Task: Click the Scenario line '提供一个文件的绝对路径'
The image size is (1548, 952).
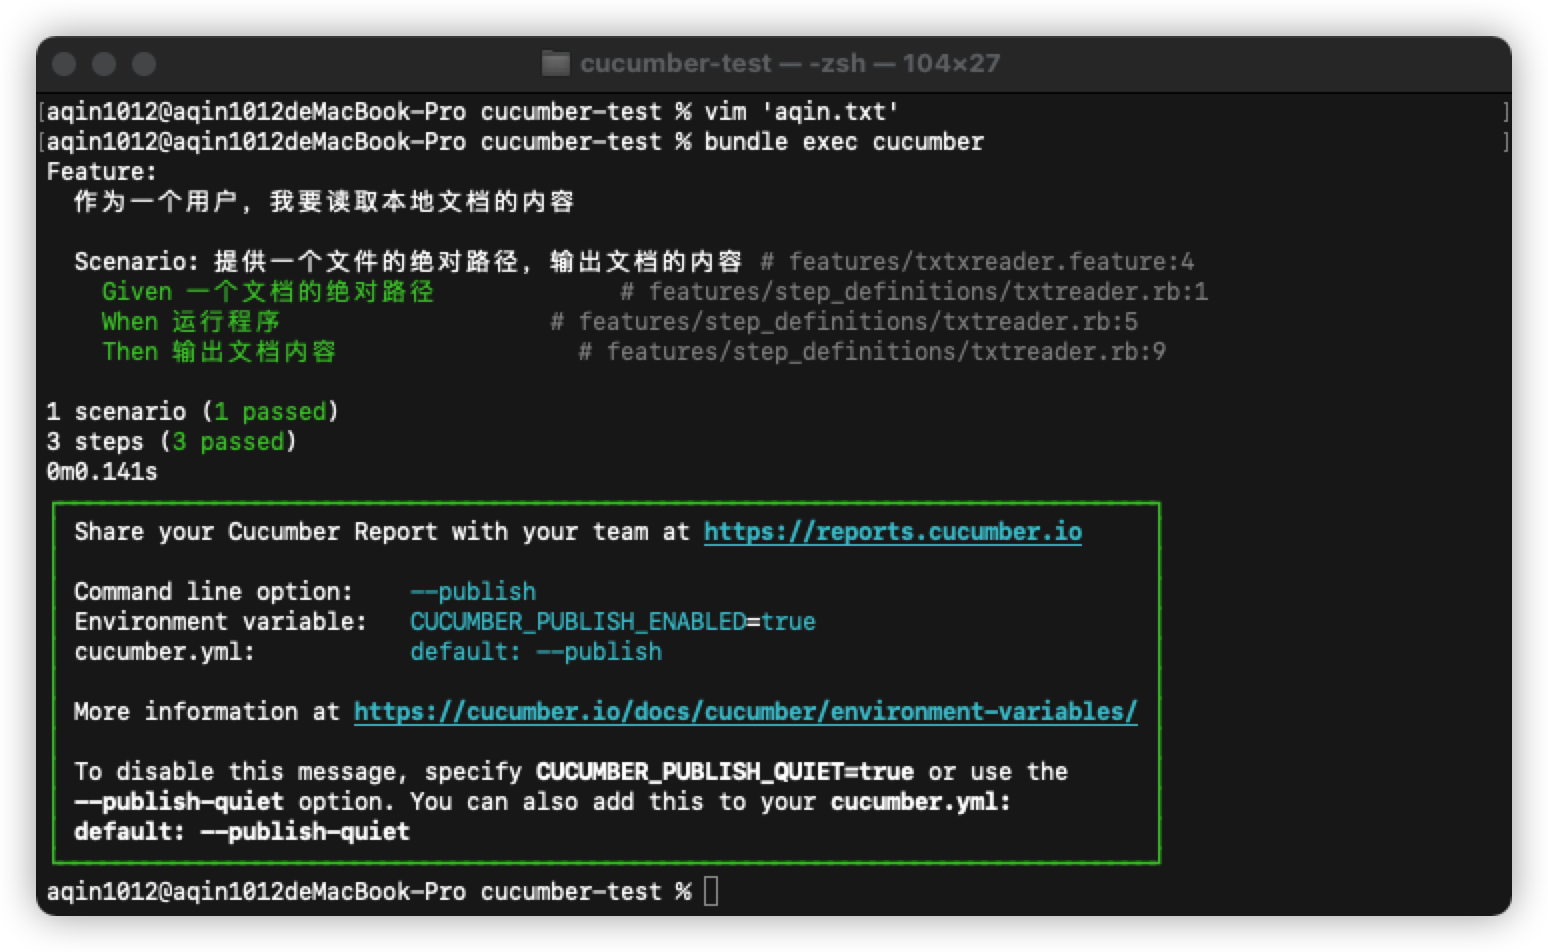Action: click(x=366, y=262)
